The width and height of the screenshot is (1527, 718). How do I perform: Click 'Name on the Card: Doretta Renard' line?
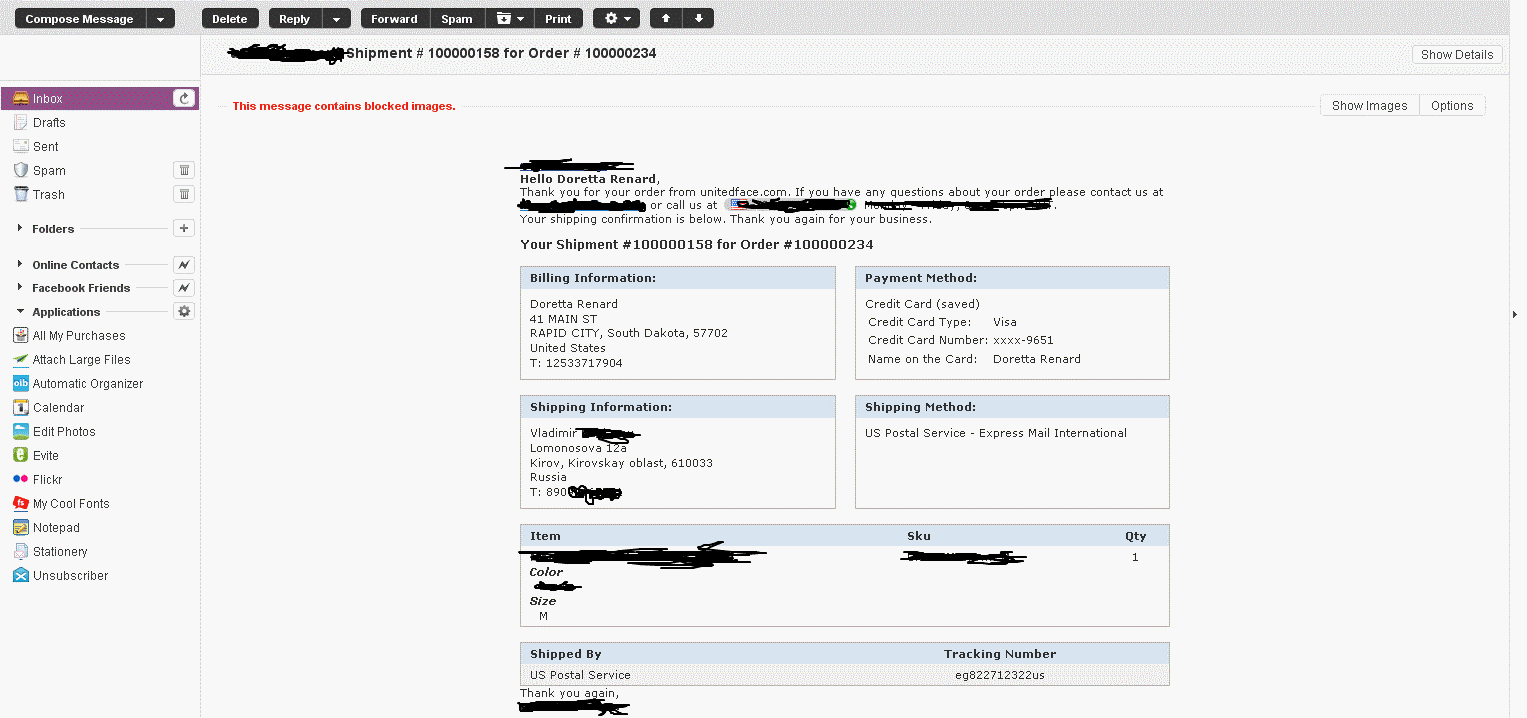coord(974,359)
